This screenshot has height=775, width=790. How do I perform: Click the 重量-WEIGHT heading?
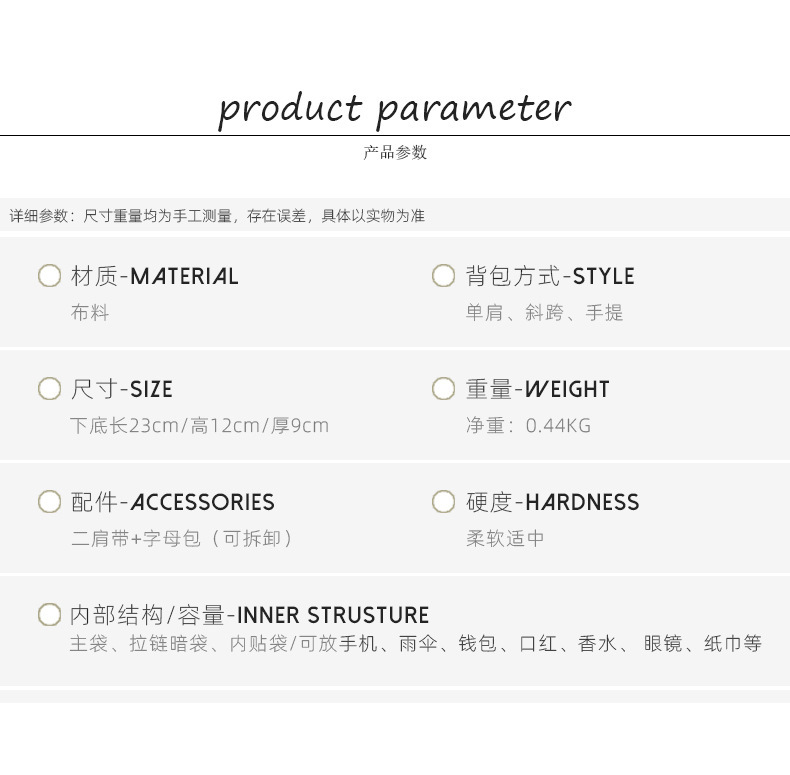[x=537, y=389]
